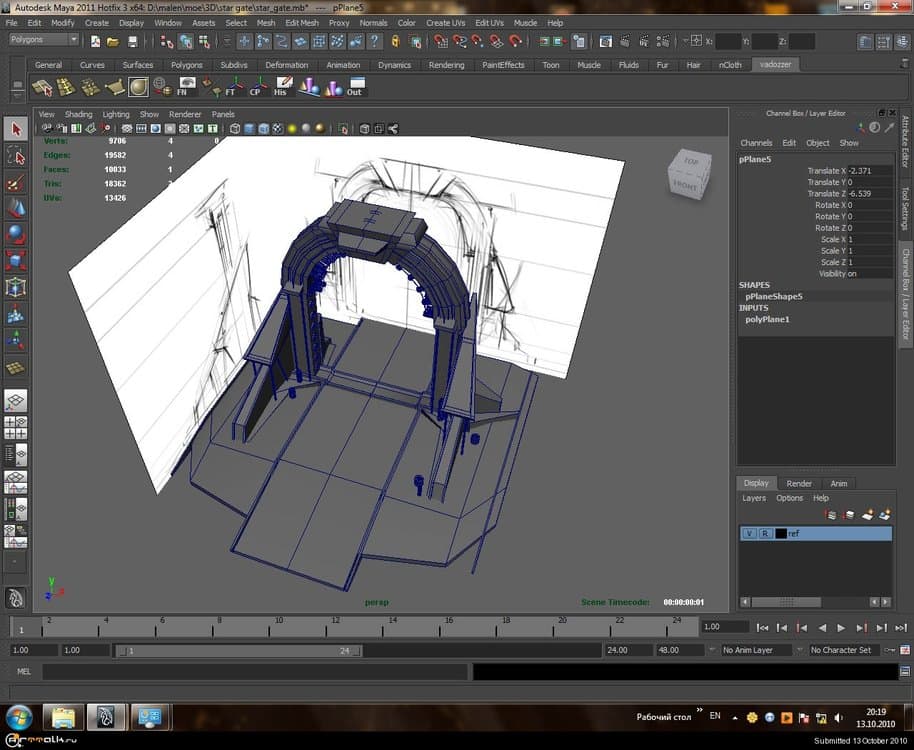914x750 pixels.
Task: Activate the Lasso select tool
Action: 16,156
